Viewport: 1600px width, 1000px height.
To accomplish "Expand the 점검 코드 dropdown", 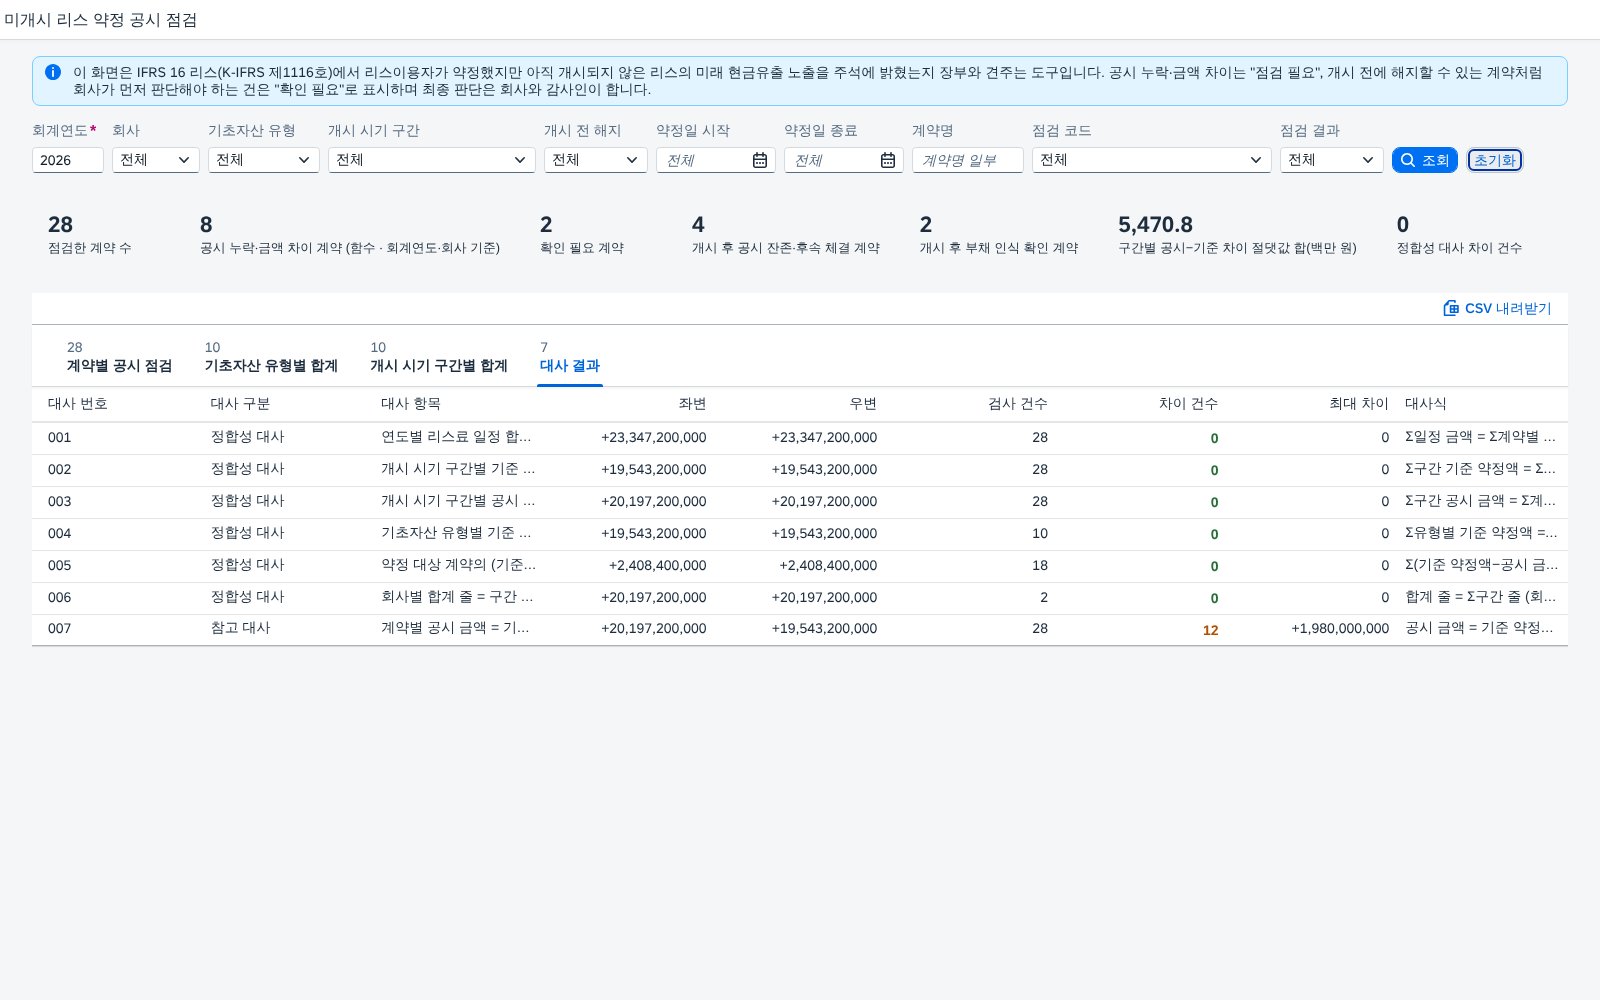I will pyautogui.click(x=1152, y=160).
